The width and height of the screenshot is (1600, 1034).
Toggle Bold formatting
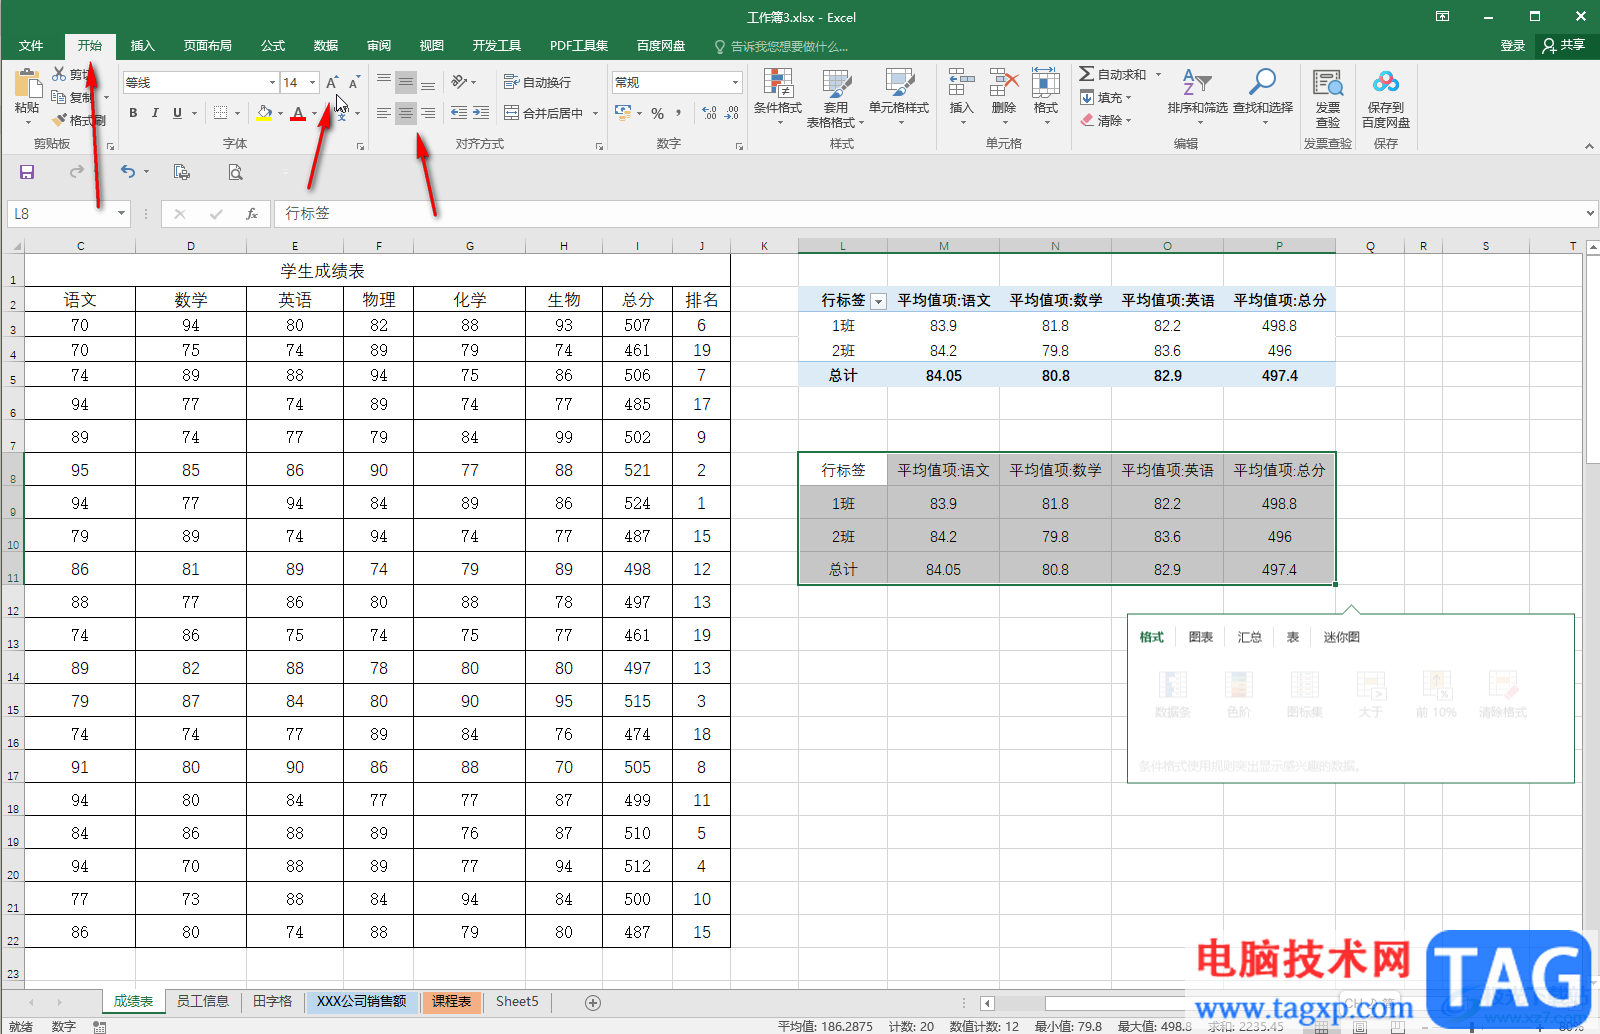[x=133, y=113]
